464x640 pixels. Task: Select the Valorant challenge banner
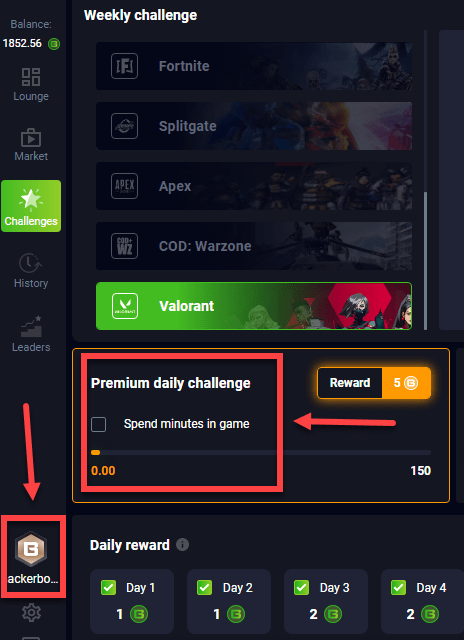(254, 306)
